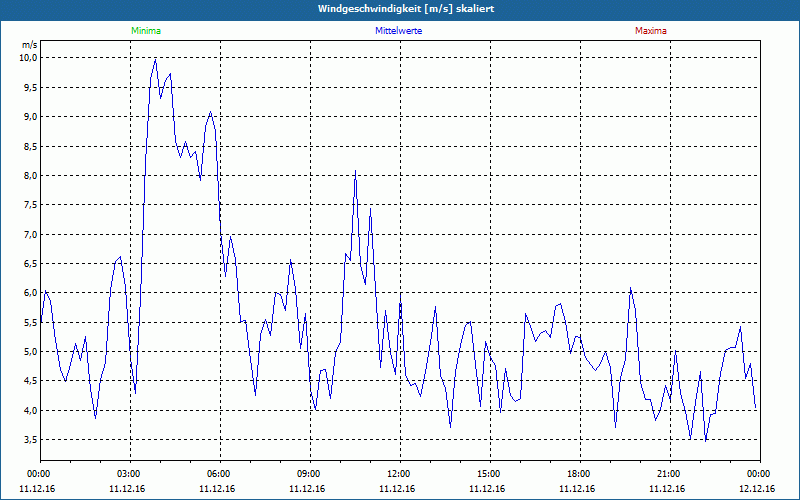Click the '8,0' y-axis value
Image resolution: width=800 pixels, height=500 pixels.
(31, 176)
